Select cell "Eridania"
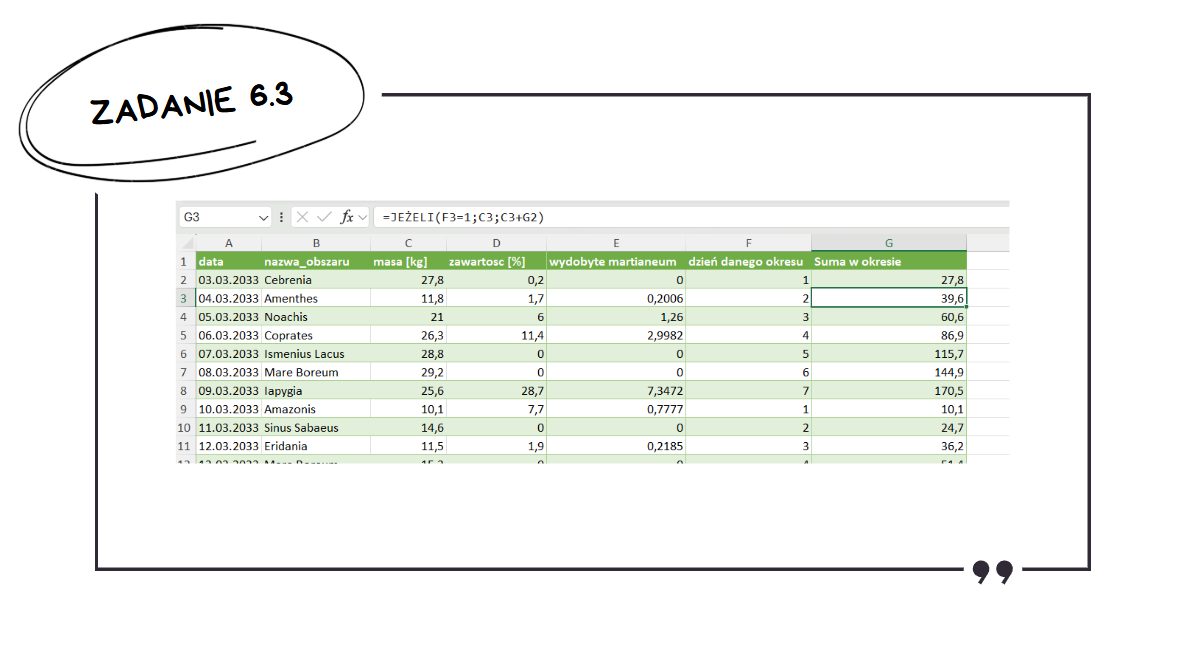Screen dimensions: 1180x663 (316, 446)
